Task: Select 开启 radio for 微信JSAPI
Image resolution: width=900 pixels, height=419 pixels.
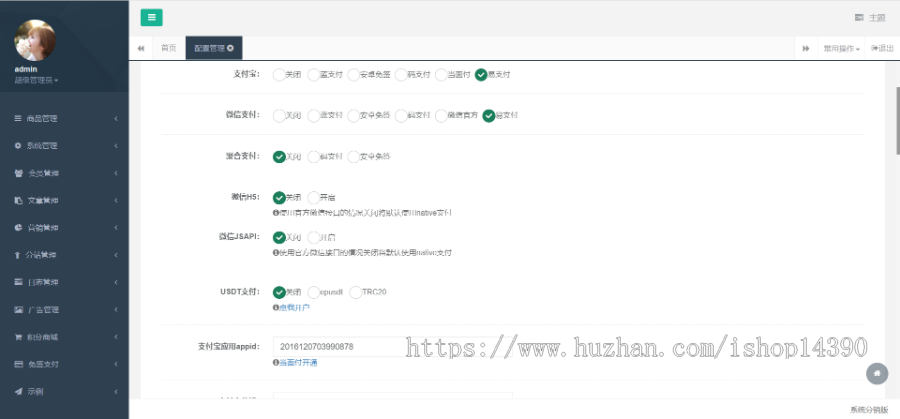Action: [313, 238]
